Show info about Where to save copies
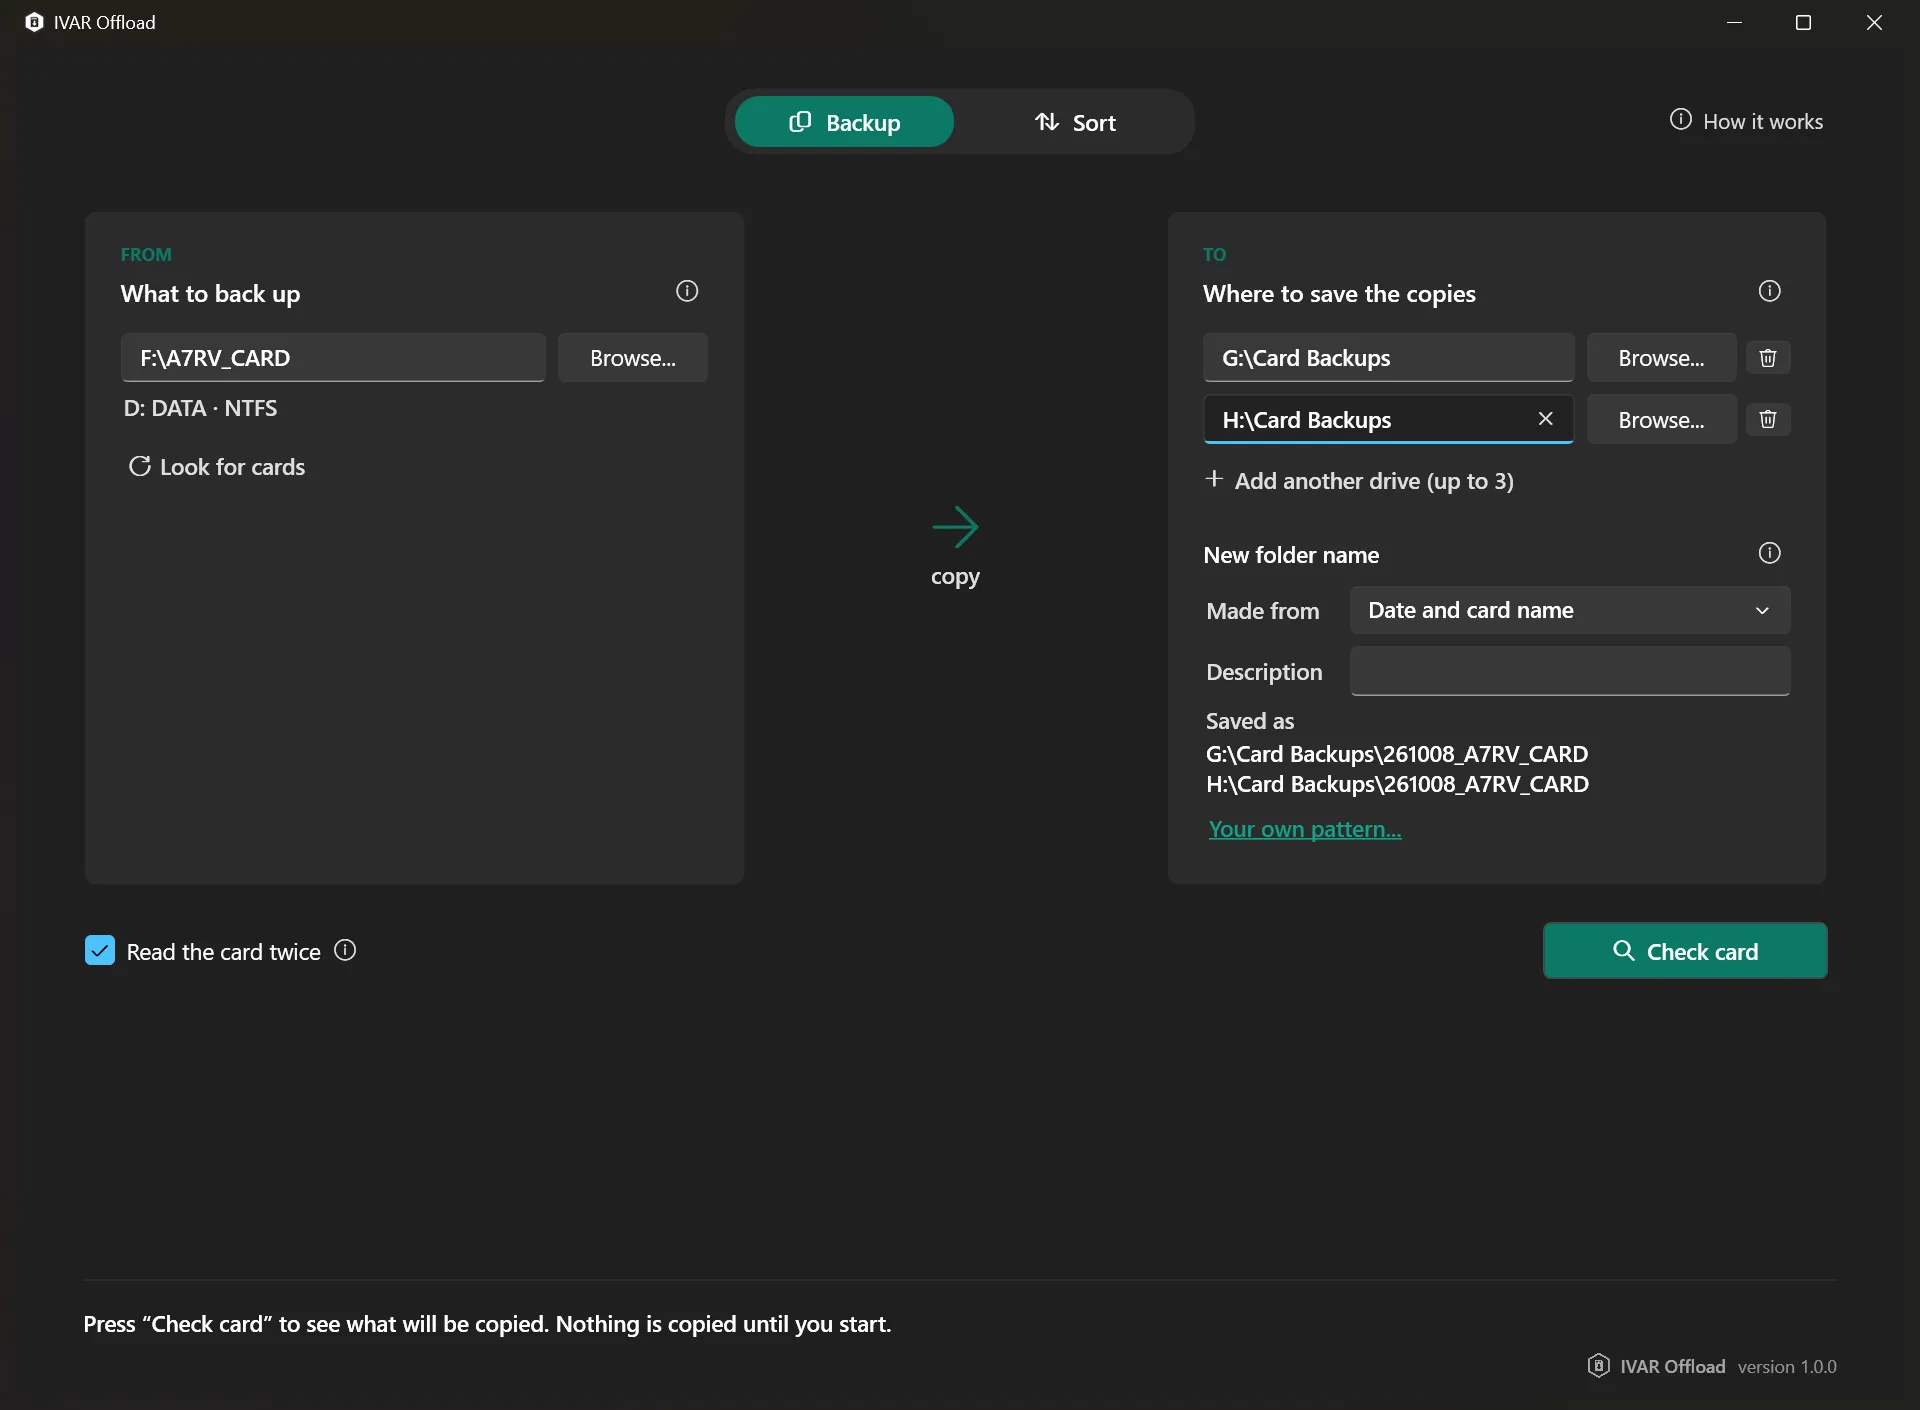Image resolution: width=1920 pixels, height=1410 pixels. point(1769,291)
